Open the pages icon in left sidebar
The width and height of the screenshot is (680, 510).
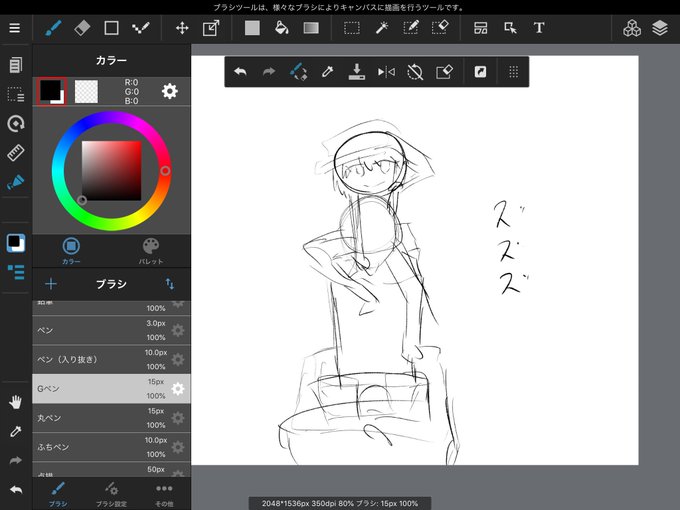[16, 65]
